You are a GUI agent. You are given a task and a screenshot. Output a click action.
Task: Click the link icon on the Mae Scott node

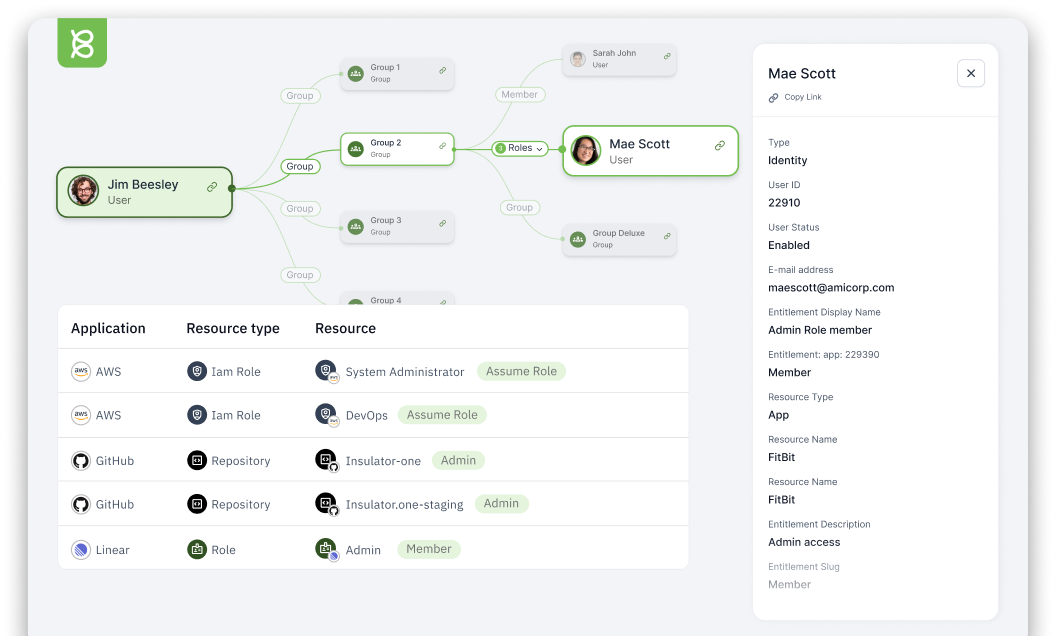[719, 145]
